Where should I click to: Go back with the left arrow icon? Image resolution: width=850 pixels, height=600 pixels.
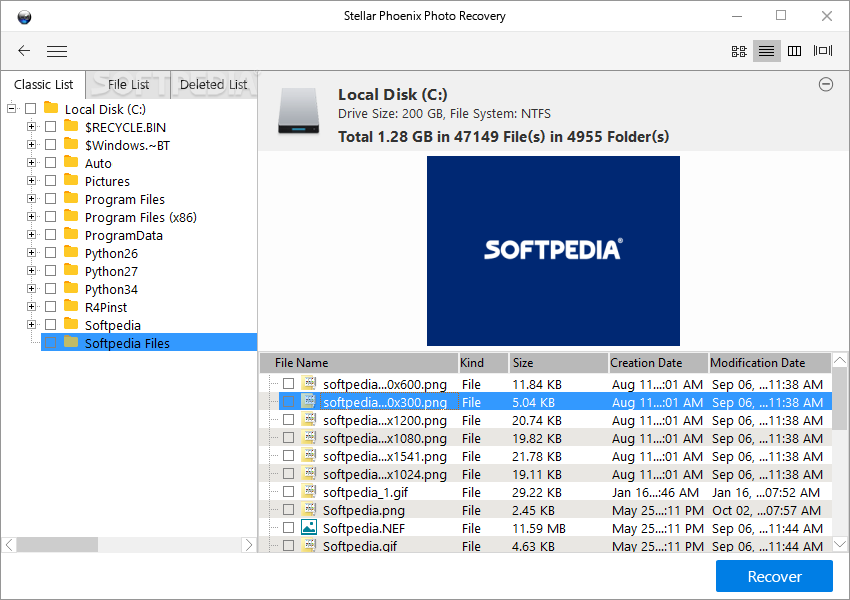point(24,51)
